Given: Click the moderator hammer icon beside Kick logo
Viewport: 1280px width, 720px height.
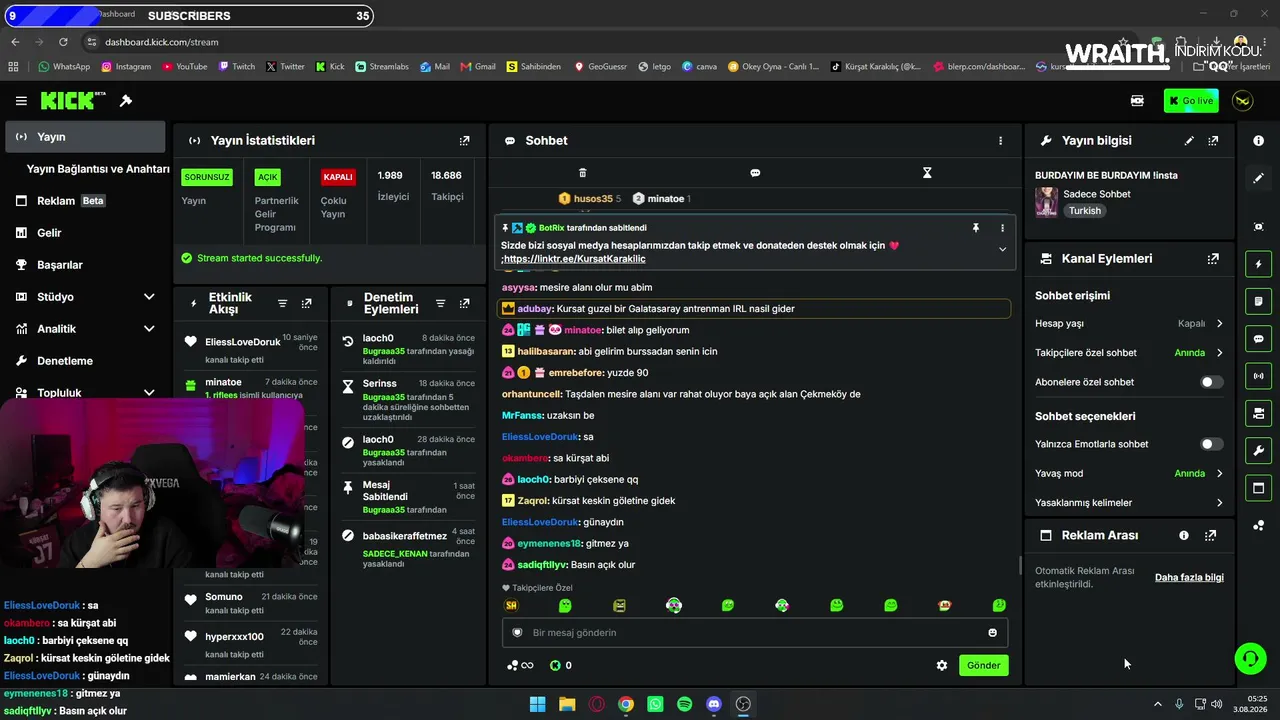Looking at the screenshot, I should [126, 101].
